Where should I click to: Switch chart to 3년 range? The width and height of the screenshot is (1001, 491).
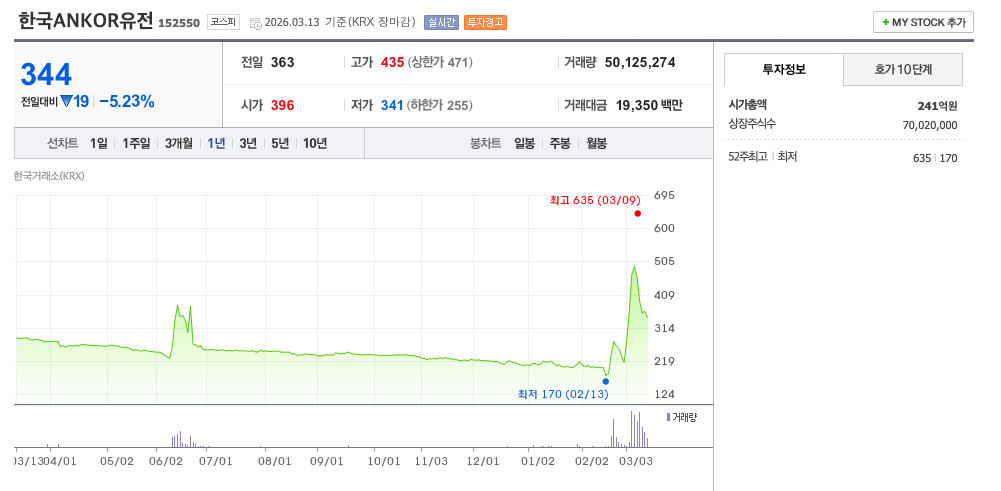(x=248, y=143)
